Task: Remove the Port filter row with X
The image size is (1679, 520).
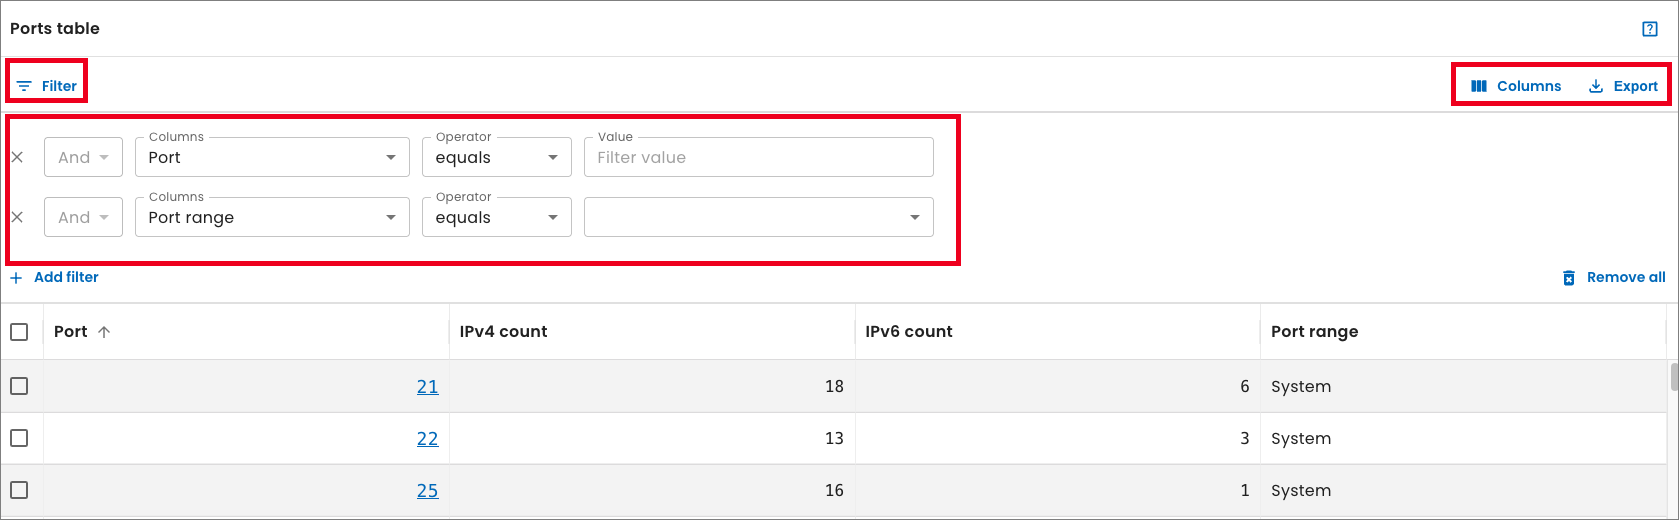Action: tap(17, 157)
